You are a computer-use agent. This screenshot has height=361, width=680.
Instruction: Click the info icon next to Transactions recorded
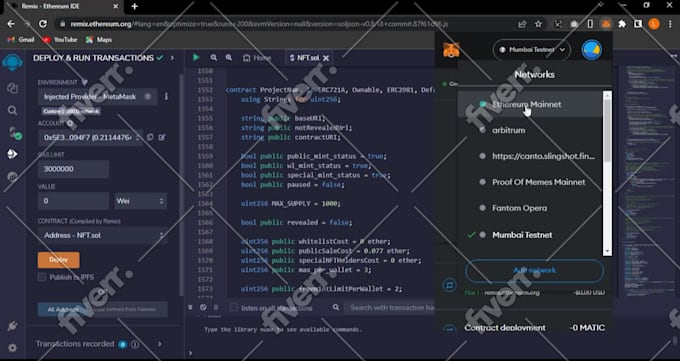point(135,344)
